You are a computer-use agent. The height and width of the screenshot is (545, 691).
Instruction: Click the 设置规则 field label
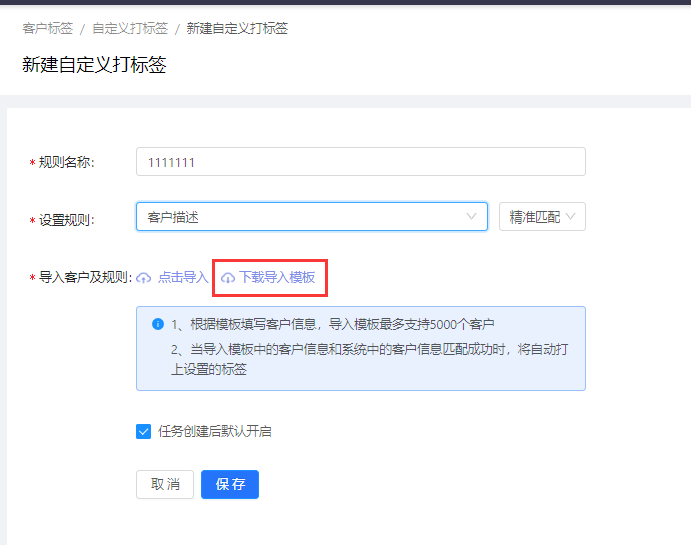(67, 220)
